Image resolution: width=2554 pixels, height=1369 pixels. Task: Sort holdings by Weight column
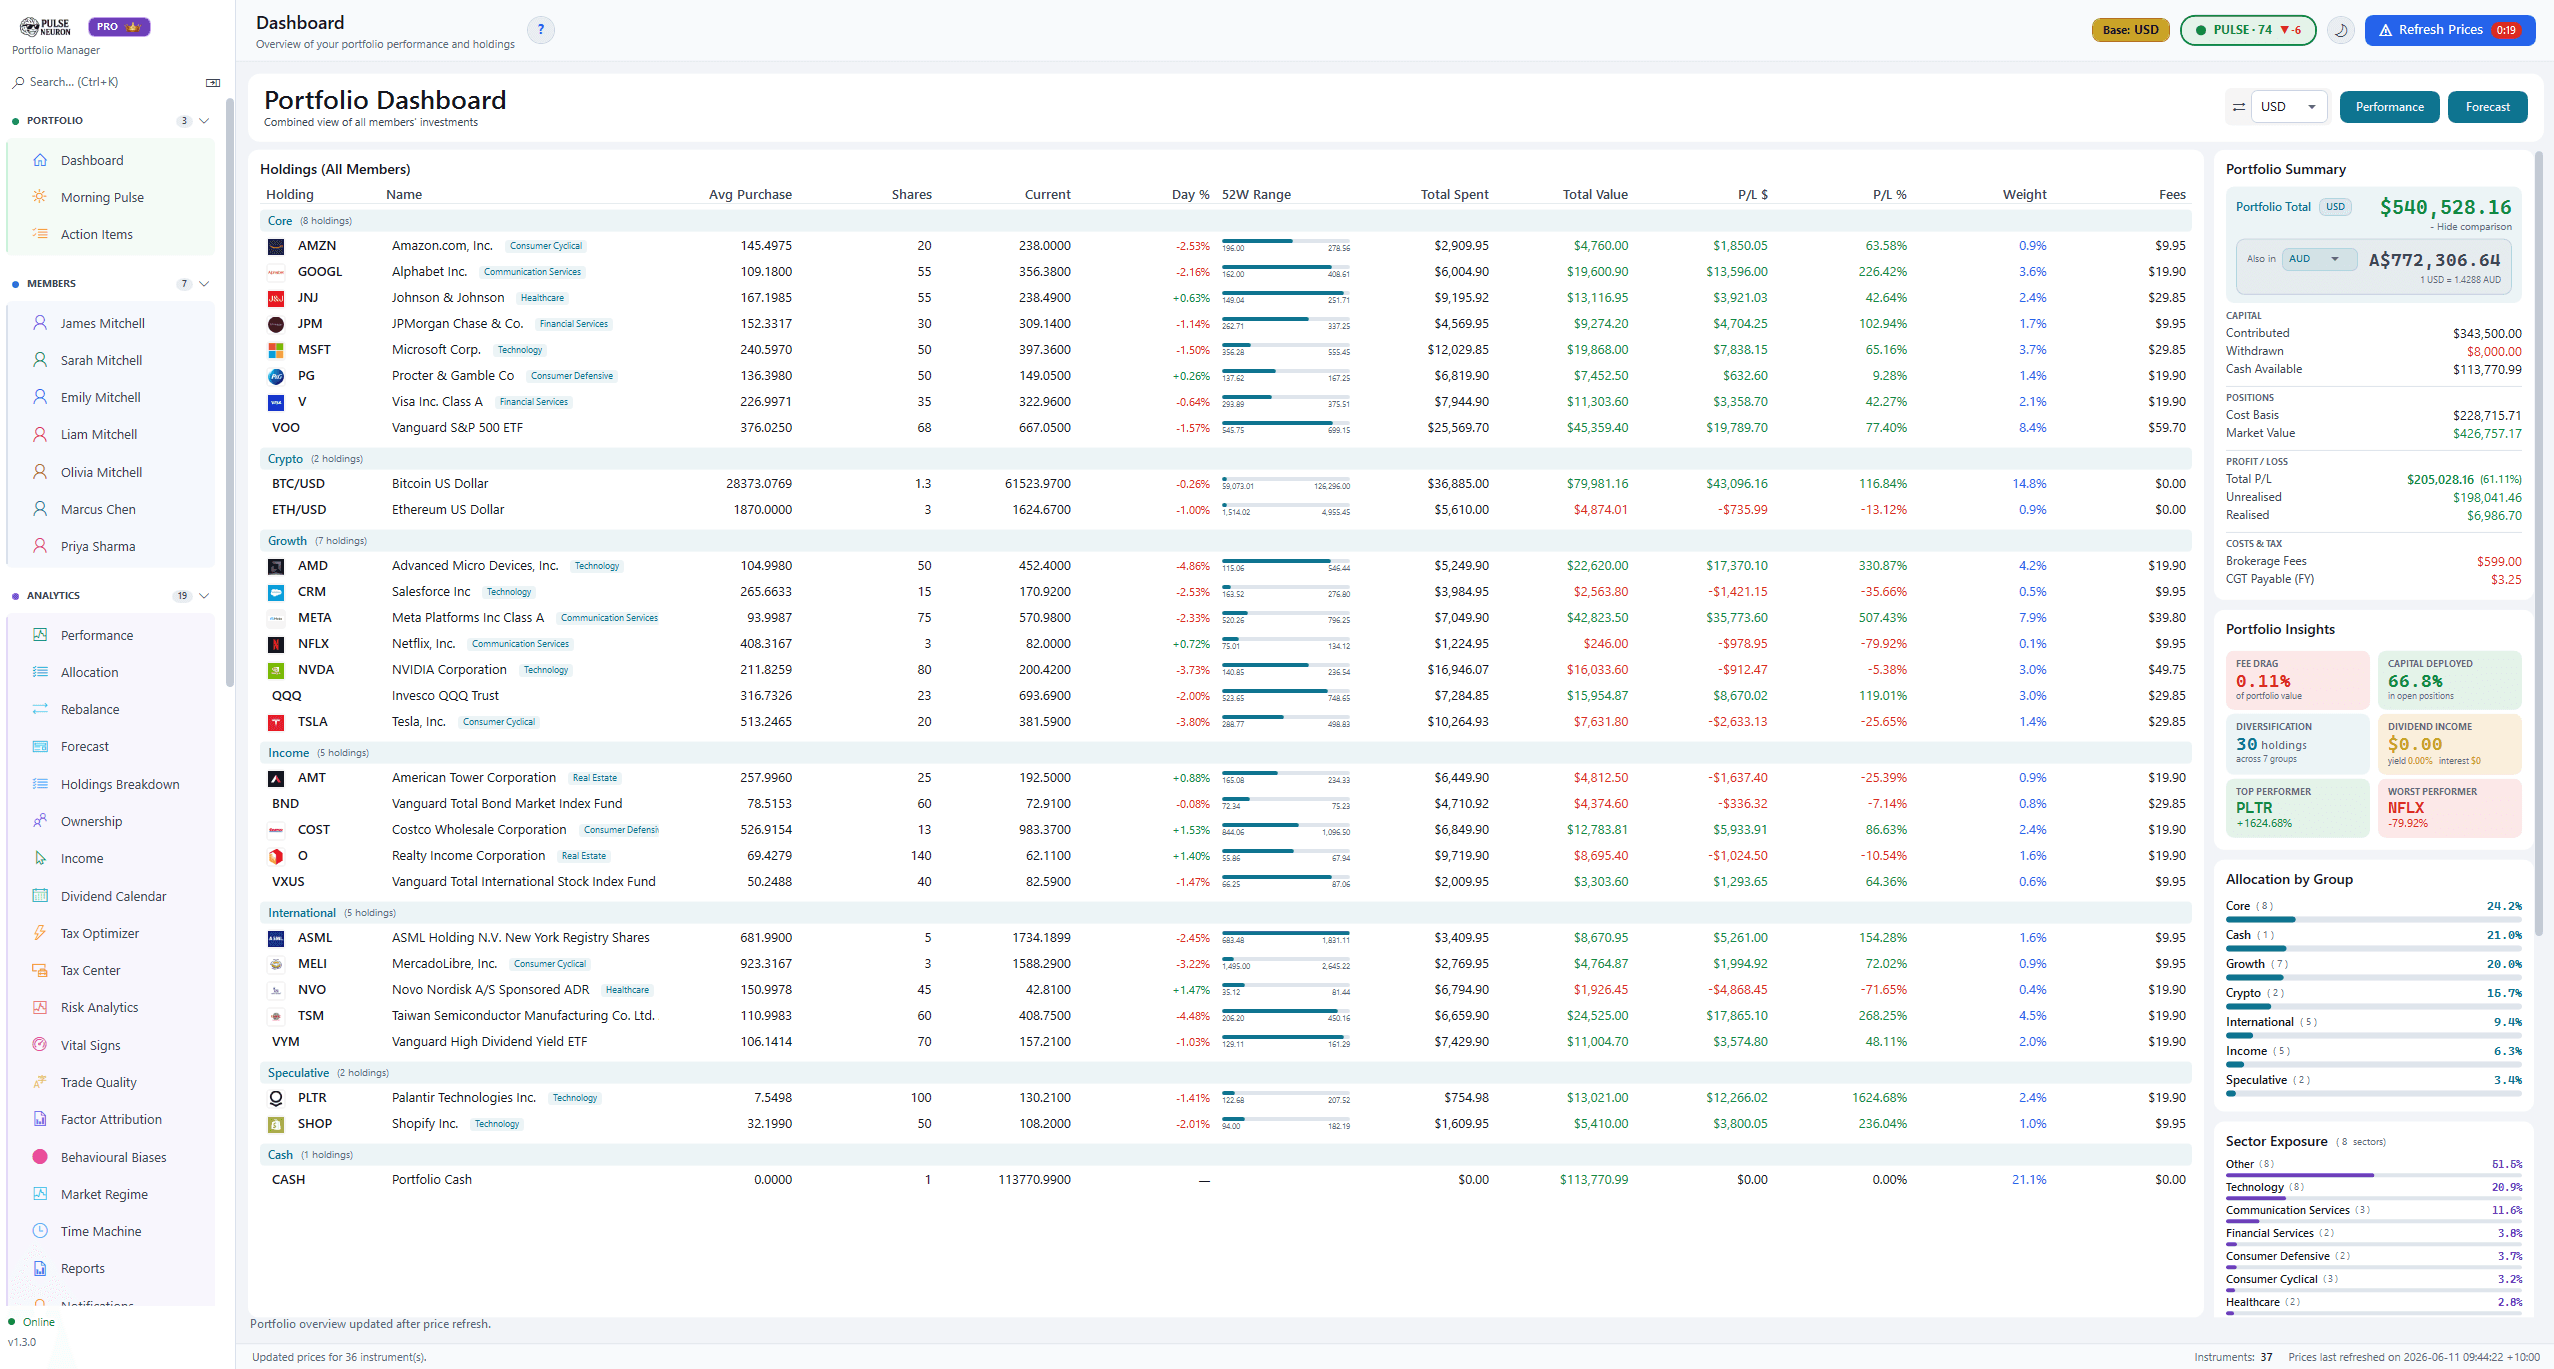[x=2024, y=195]
